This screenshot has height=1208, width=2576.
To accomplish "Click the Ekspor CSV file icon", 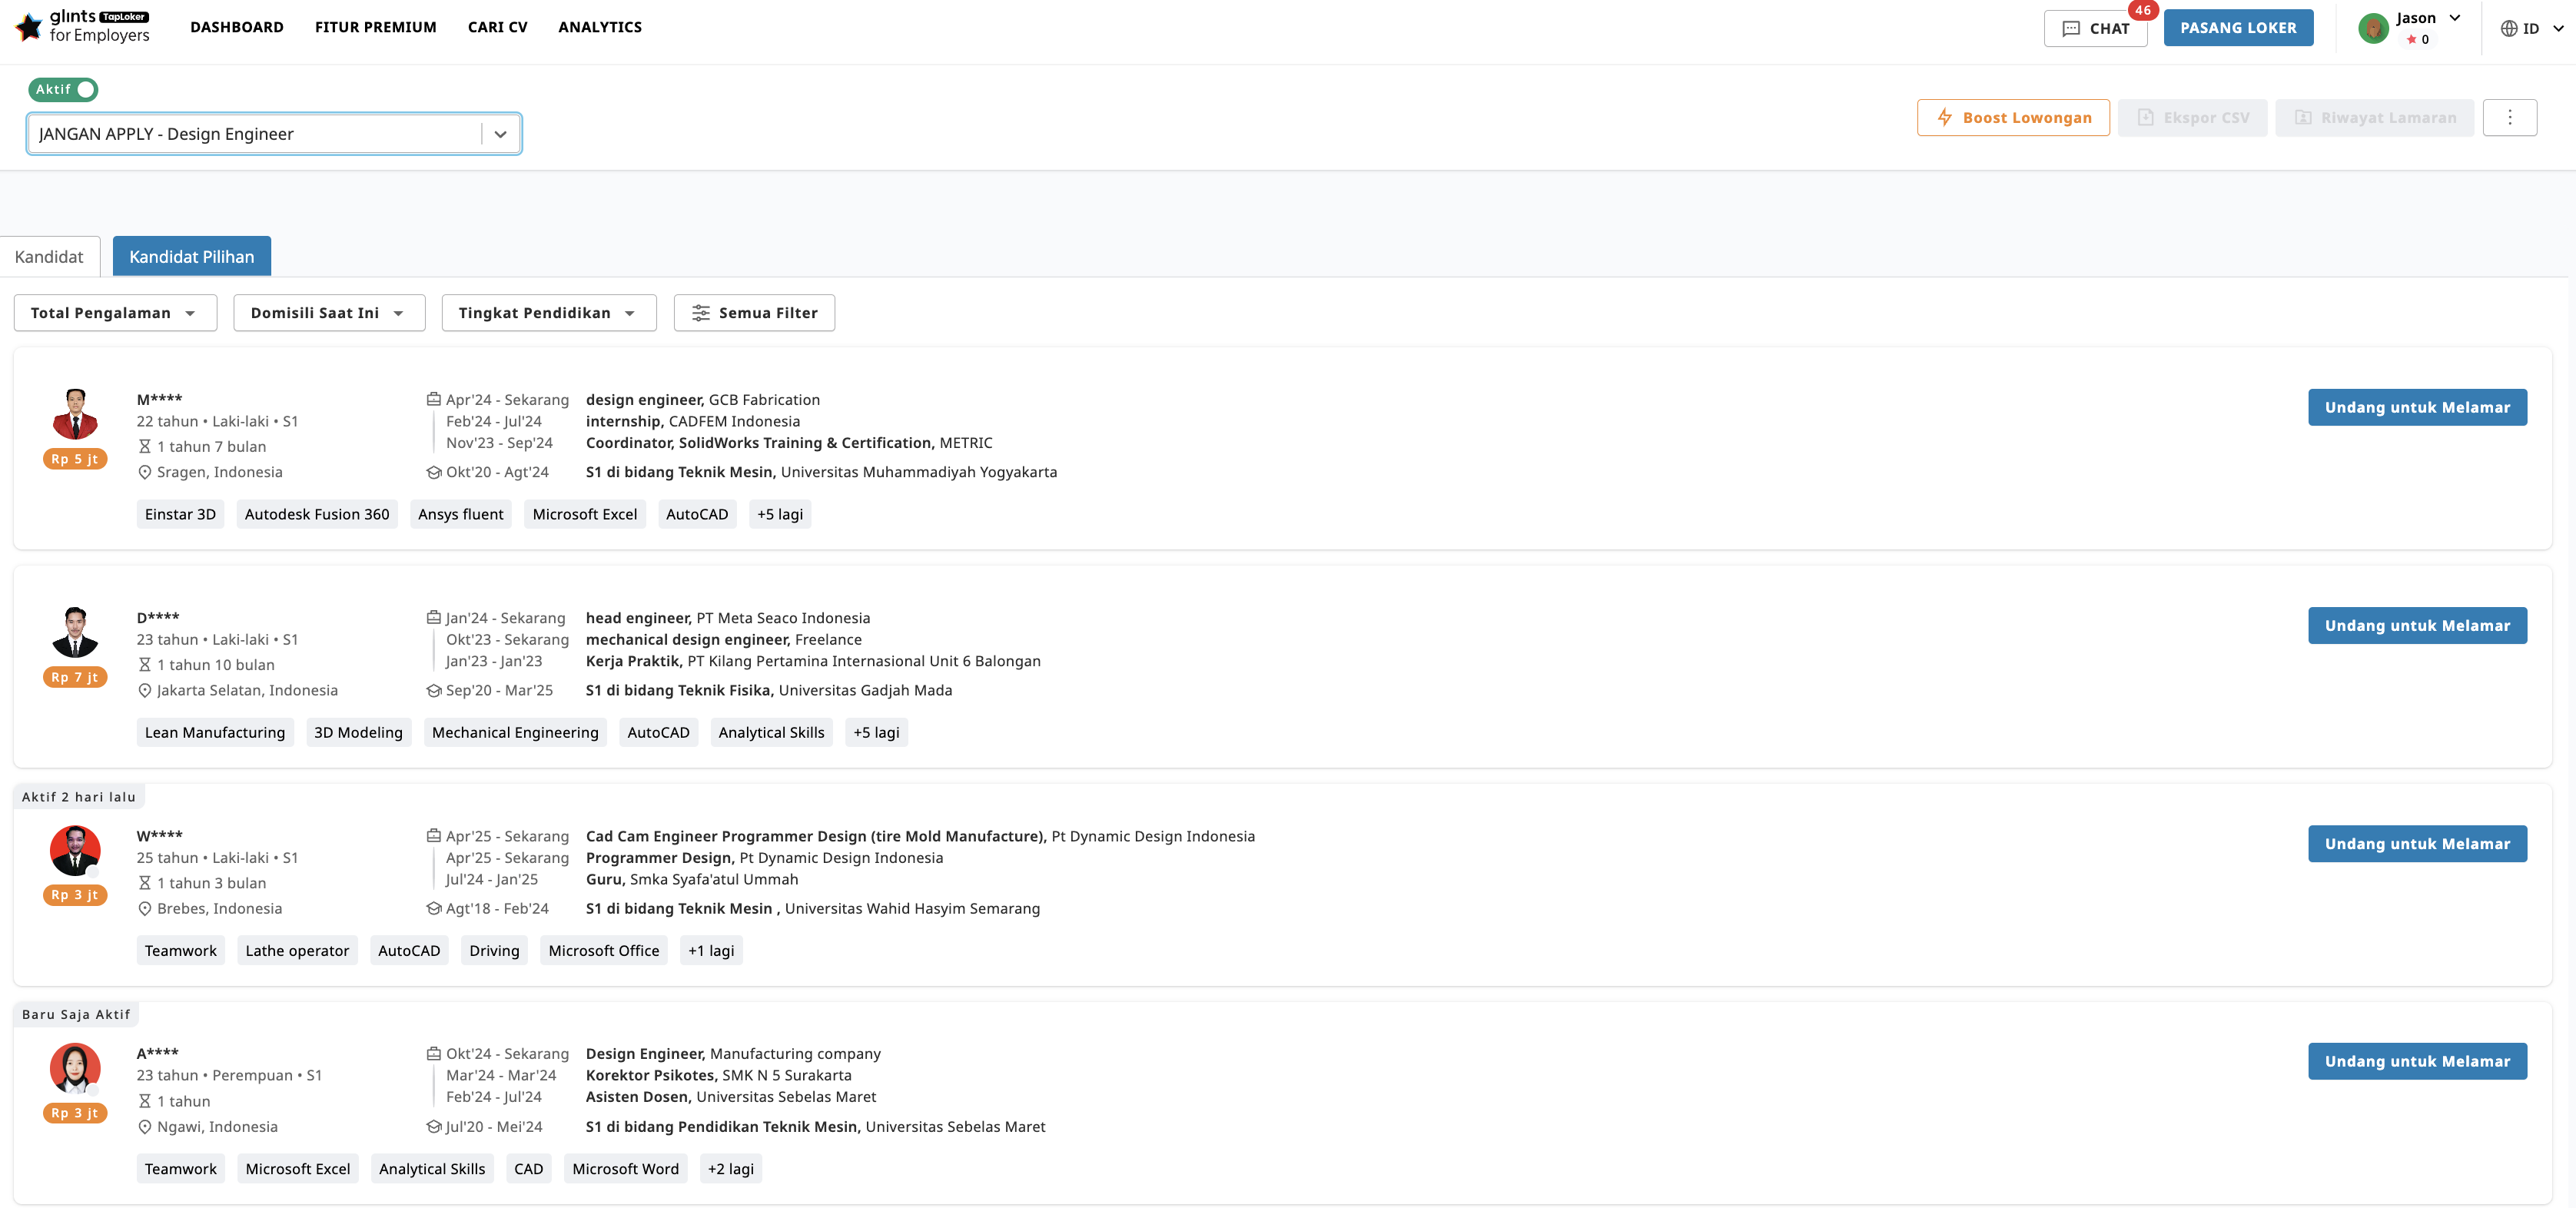I will [x=2145, y=117].
